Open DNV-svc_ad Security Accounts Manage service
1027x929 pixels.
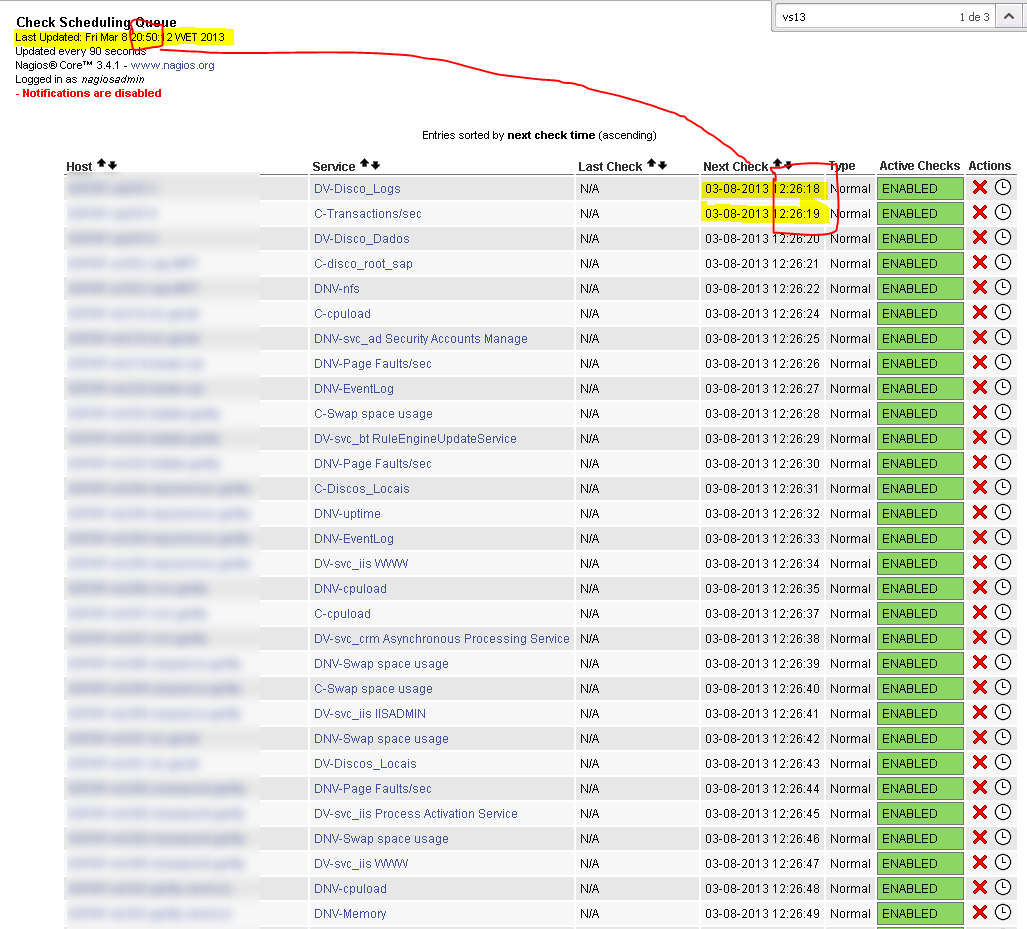point(420,339)
